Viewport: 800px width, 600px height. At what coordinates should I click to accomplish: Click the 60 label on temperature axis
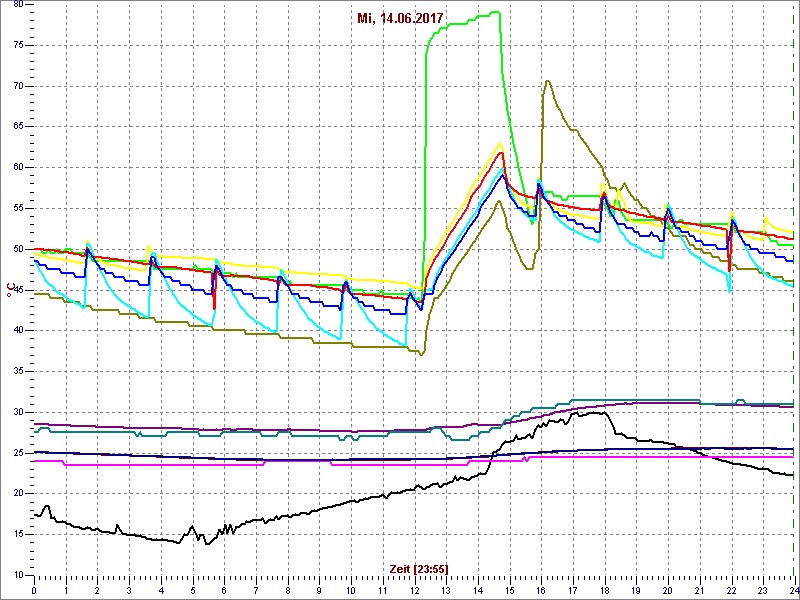(17, 167)
